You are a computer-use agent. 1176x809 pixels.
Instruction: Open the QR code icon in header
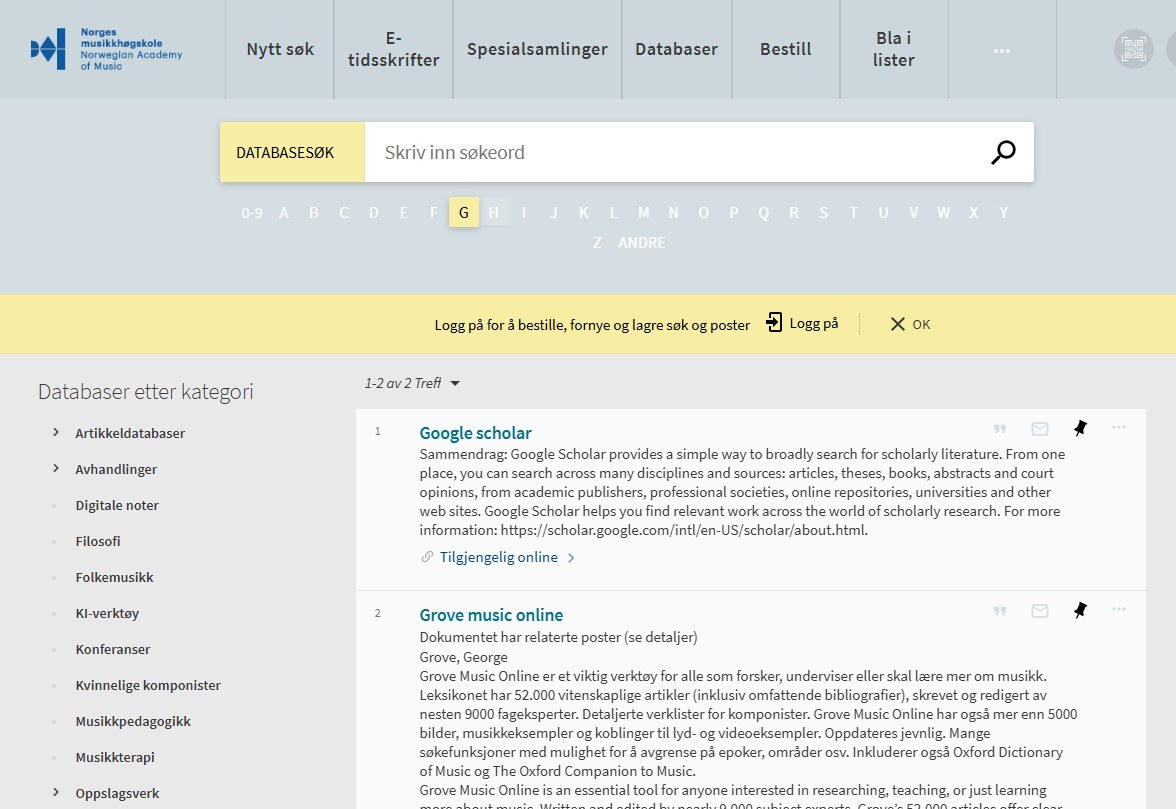1133,49
